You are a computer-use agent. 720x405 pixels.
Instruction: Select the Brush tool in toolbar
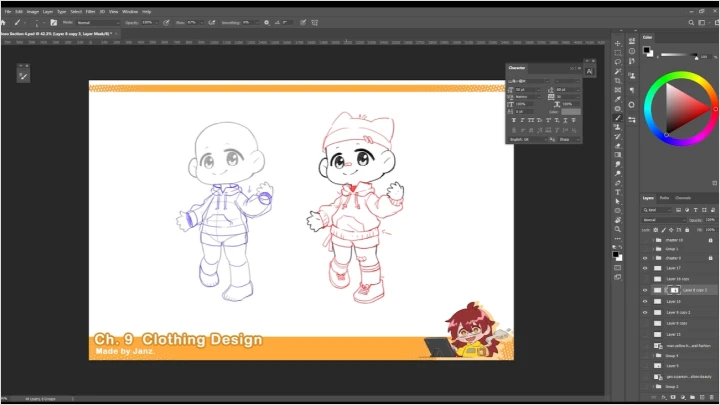point(618,117)
